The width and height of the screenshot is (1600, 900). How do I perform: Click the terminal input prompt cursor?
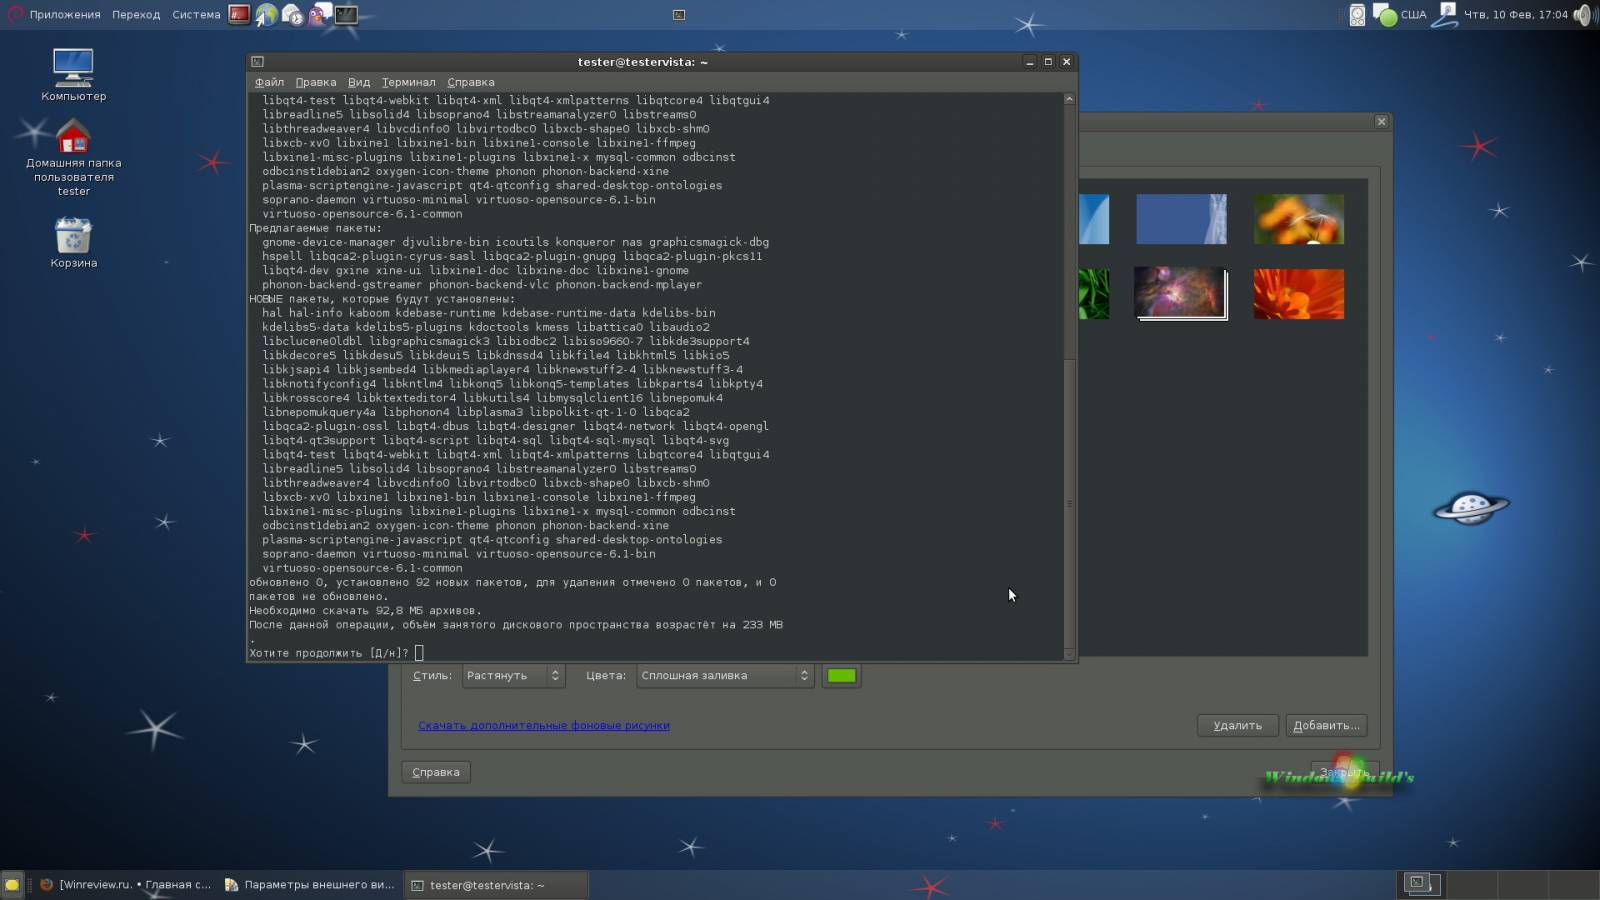[419, 653]
